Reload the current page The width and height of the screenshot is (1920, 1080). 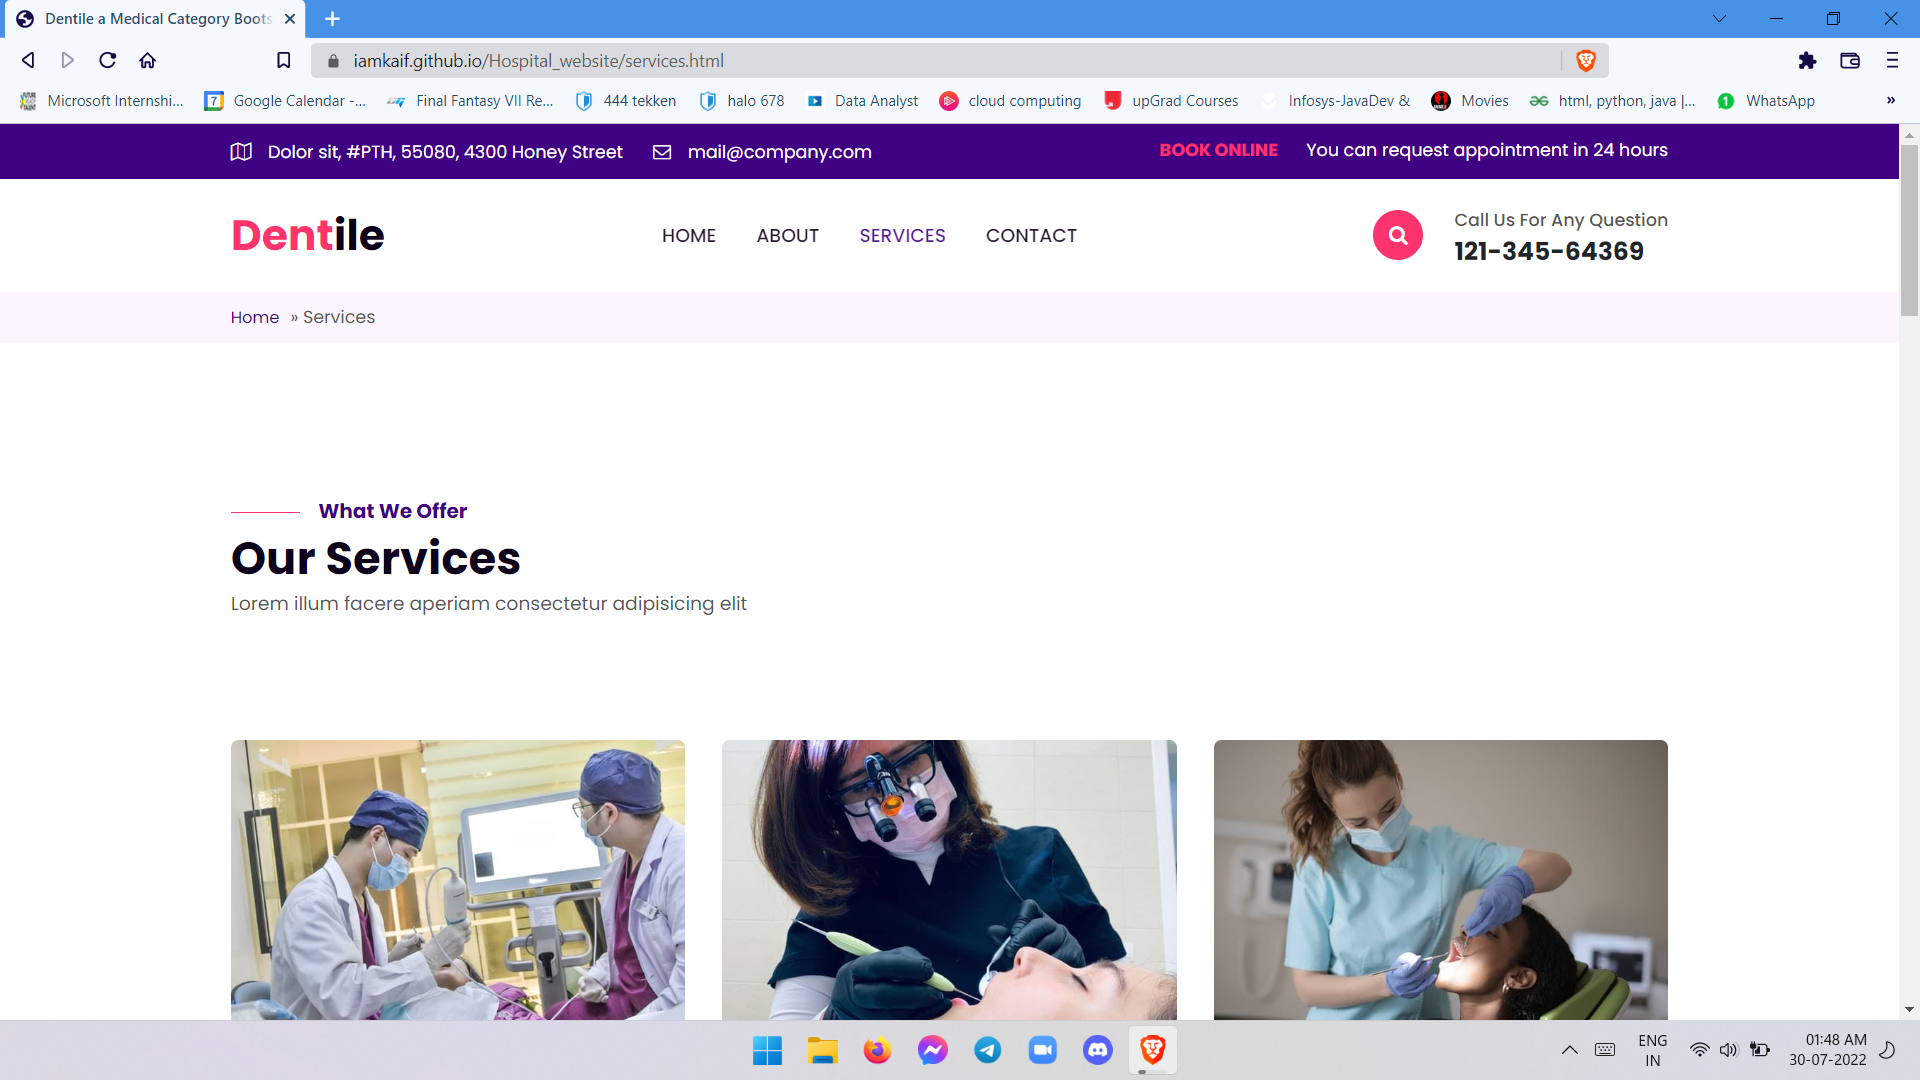[107, 60]
